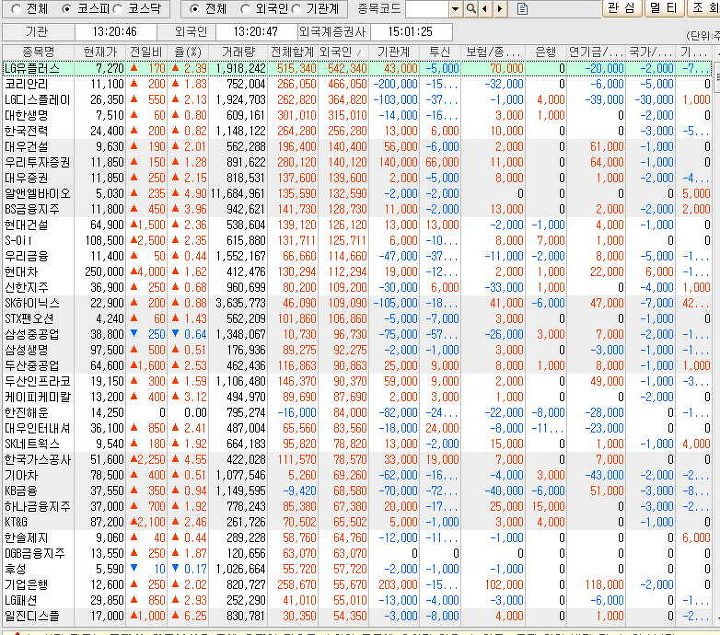Click the stock code search magnifier icon
720x635 pixels.
(471, 9)
